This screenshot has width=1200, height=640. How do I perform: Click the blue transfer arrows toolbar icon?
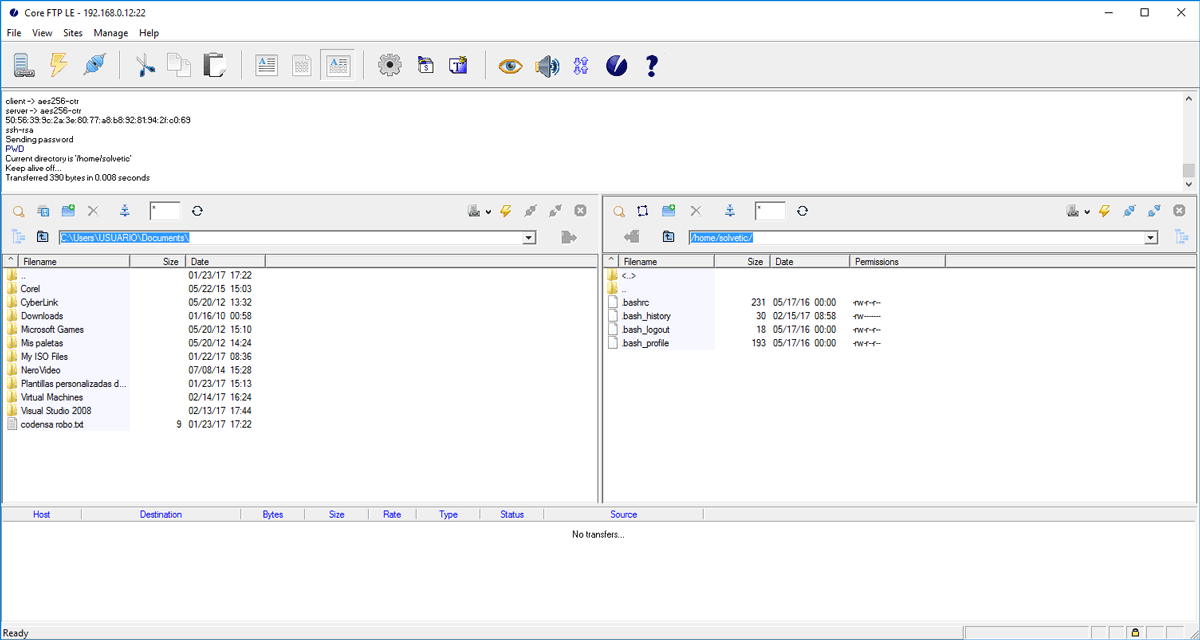(581, 66)
